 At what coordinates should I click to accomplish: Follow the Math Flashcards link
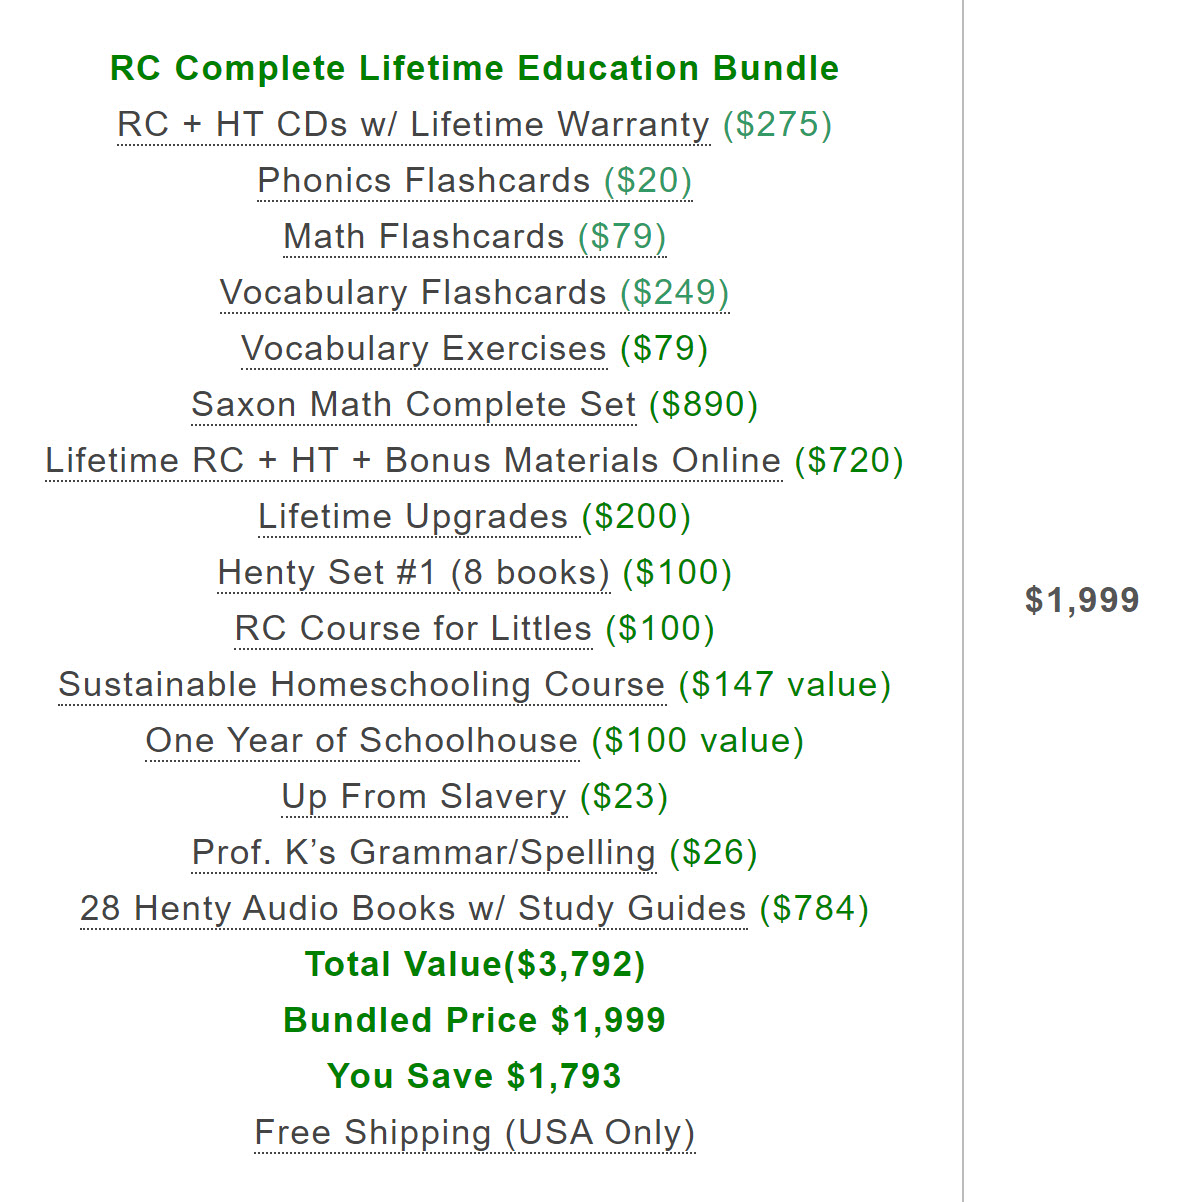[x=475, y=236]
